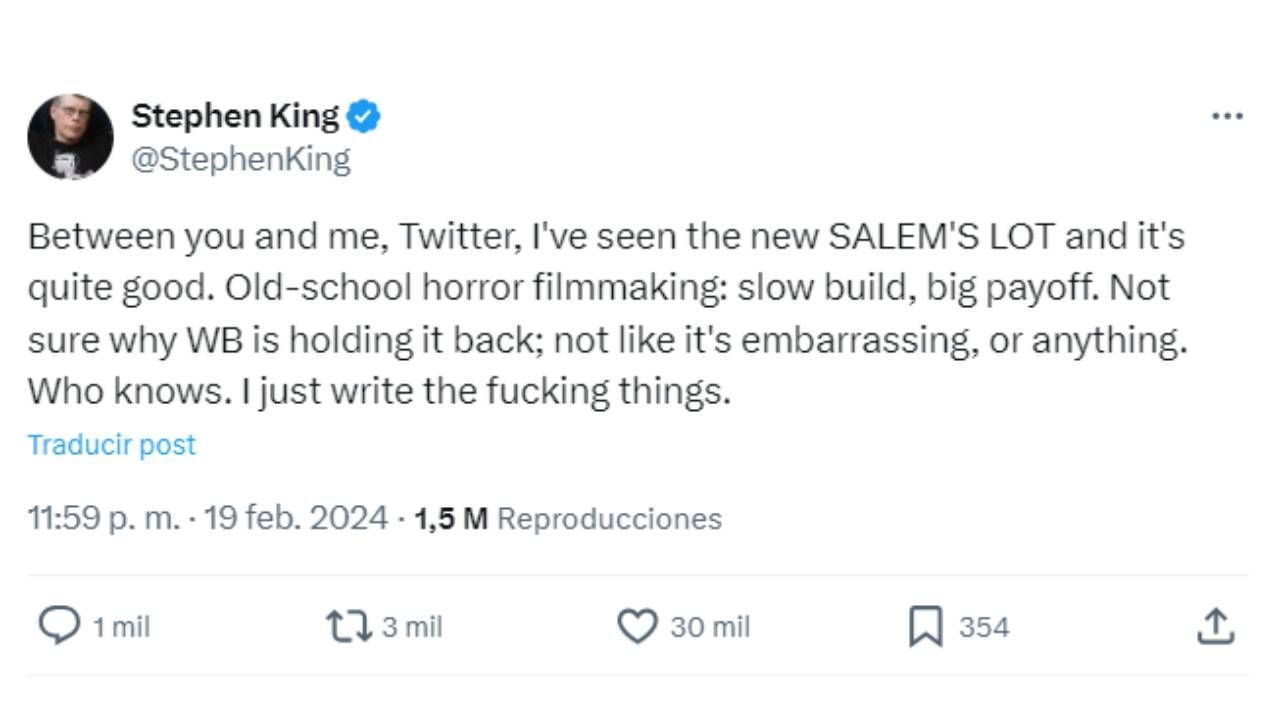Click the 354 bookmarks count

pos(984,627)
